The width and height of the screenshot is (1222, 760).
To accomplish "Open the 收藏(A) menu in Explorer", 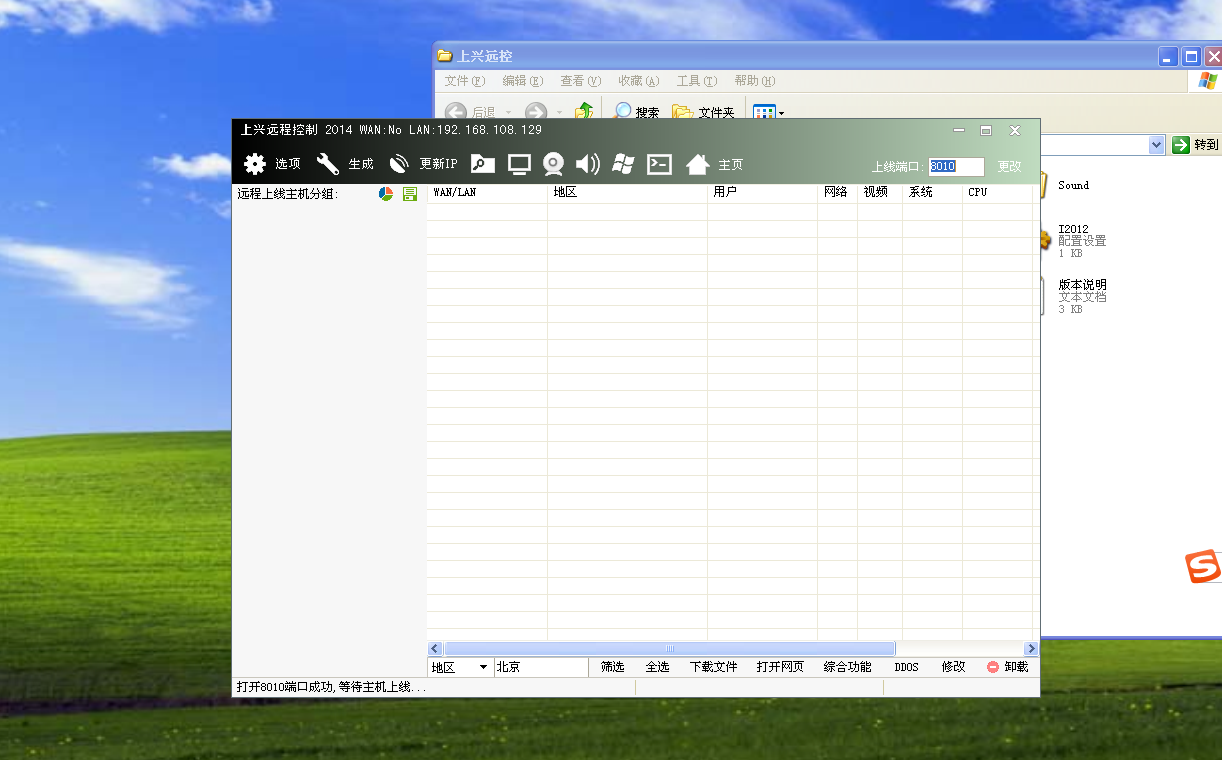I will (x=639, y=81).
